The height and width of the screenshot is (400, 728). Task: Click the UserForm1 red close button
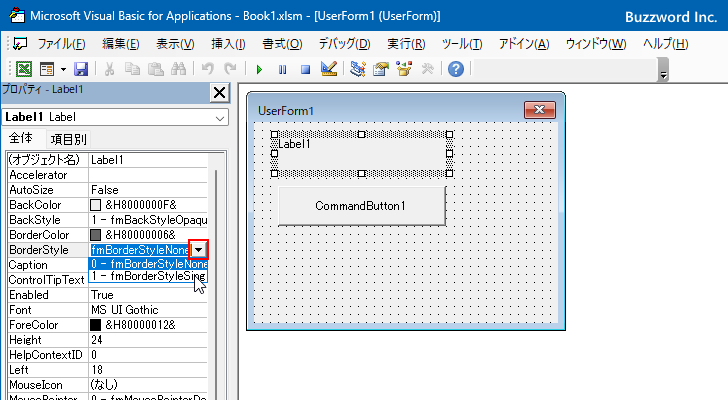pyautogui.click(x=540, y=110)
